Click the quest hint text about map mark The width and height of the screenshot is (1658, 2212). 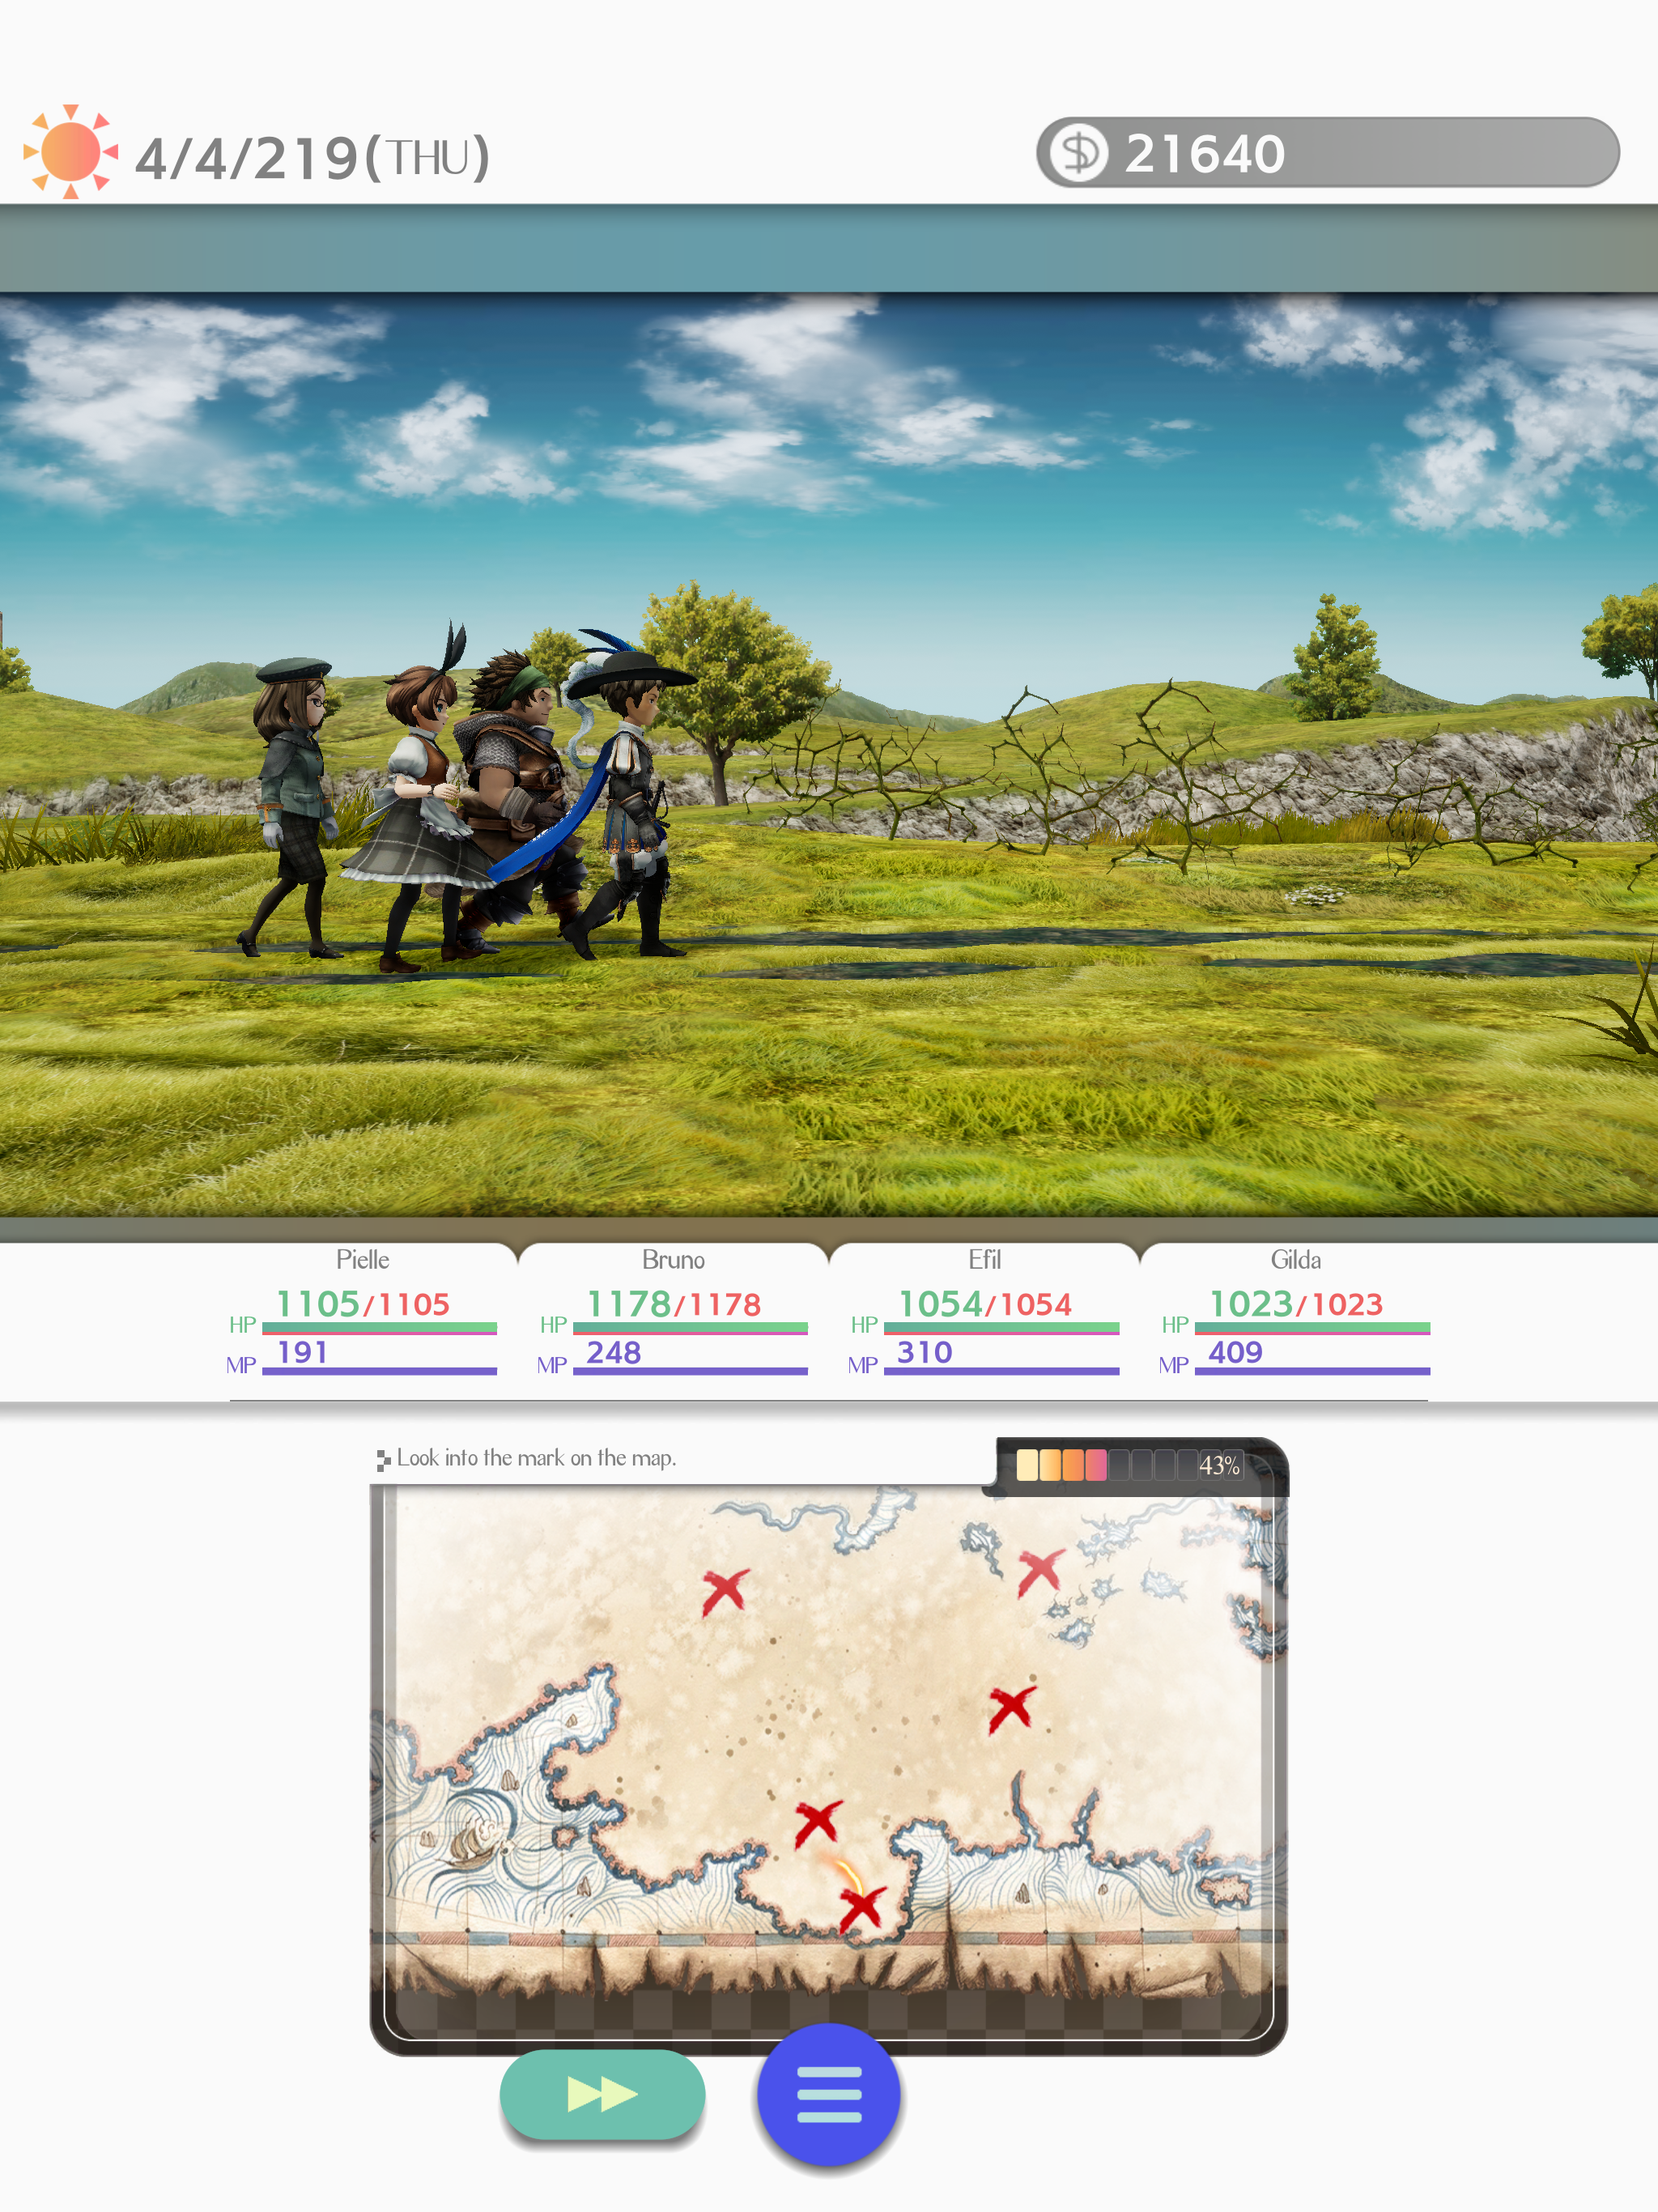point(535,1458)
